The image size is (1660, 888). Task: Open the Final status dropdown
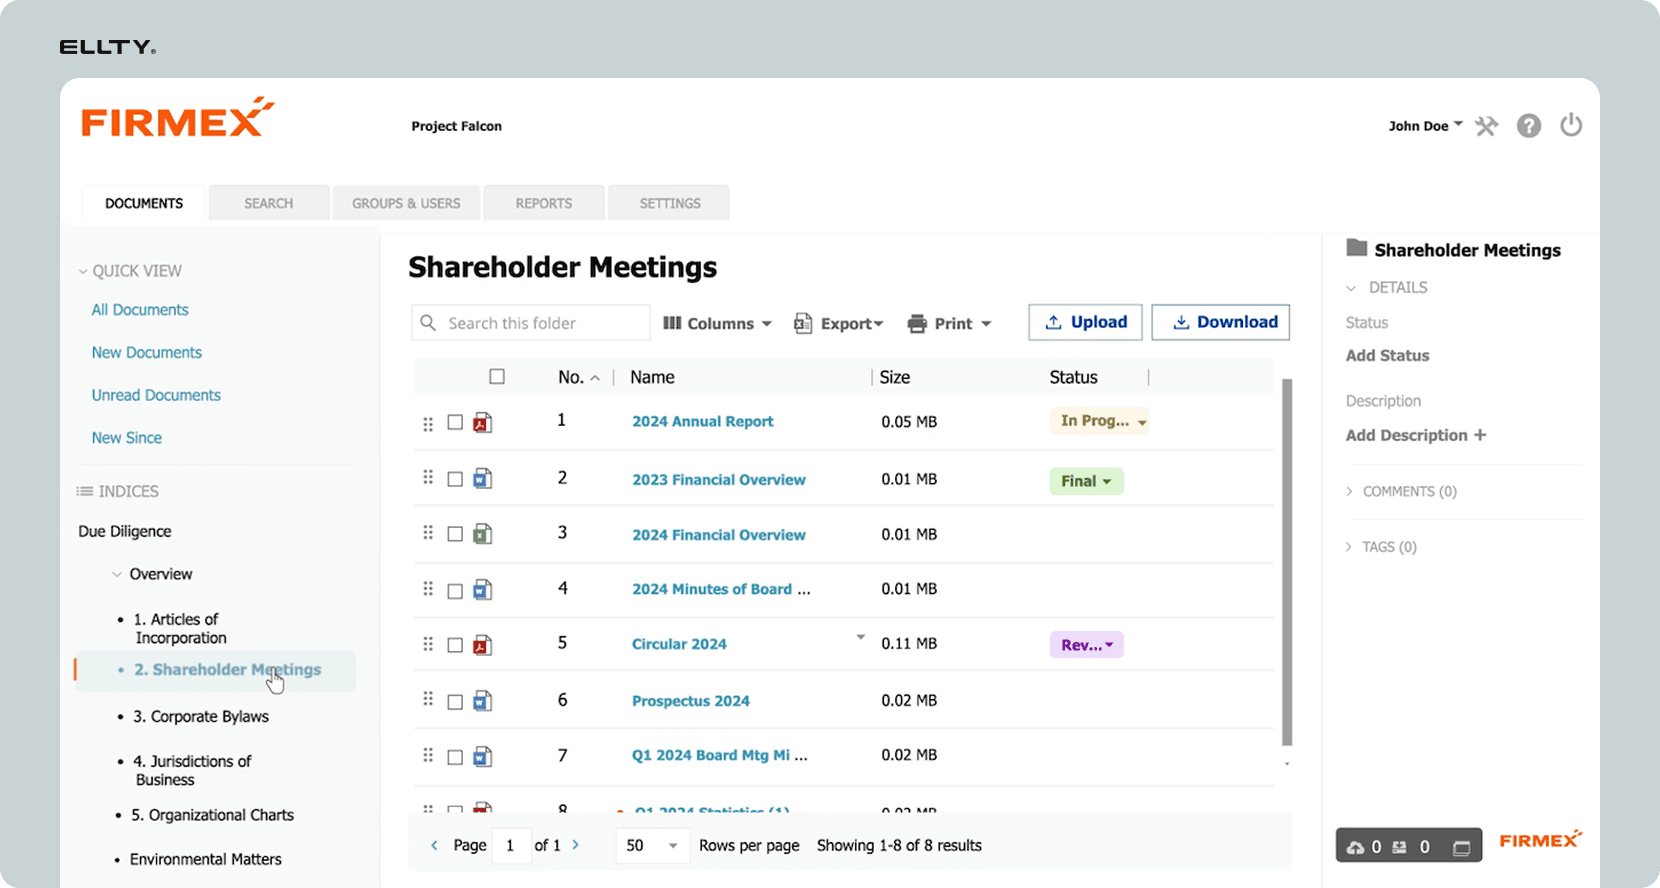[x=1086, y=481]
